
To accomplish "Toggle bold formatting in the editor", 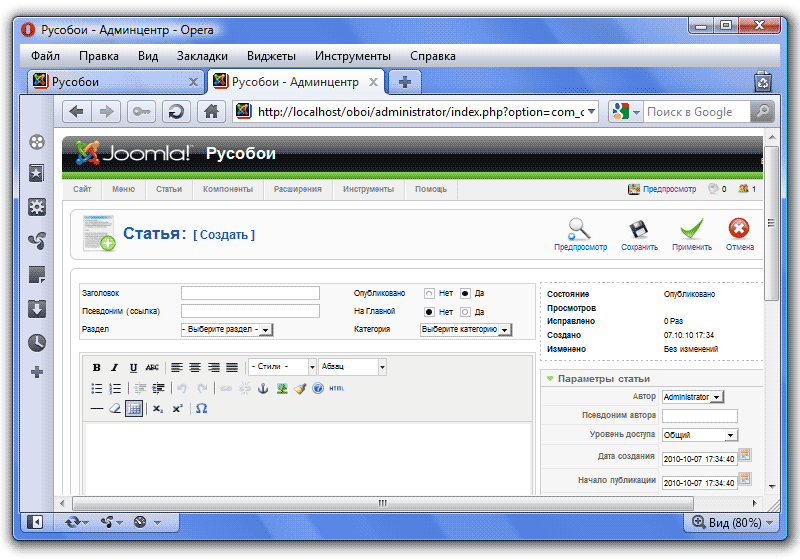I will [96, 368].
